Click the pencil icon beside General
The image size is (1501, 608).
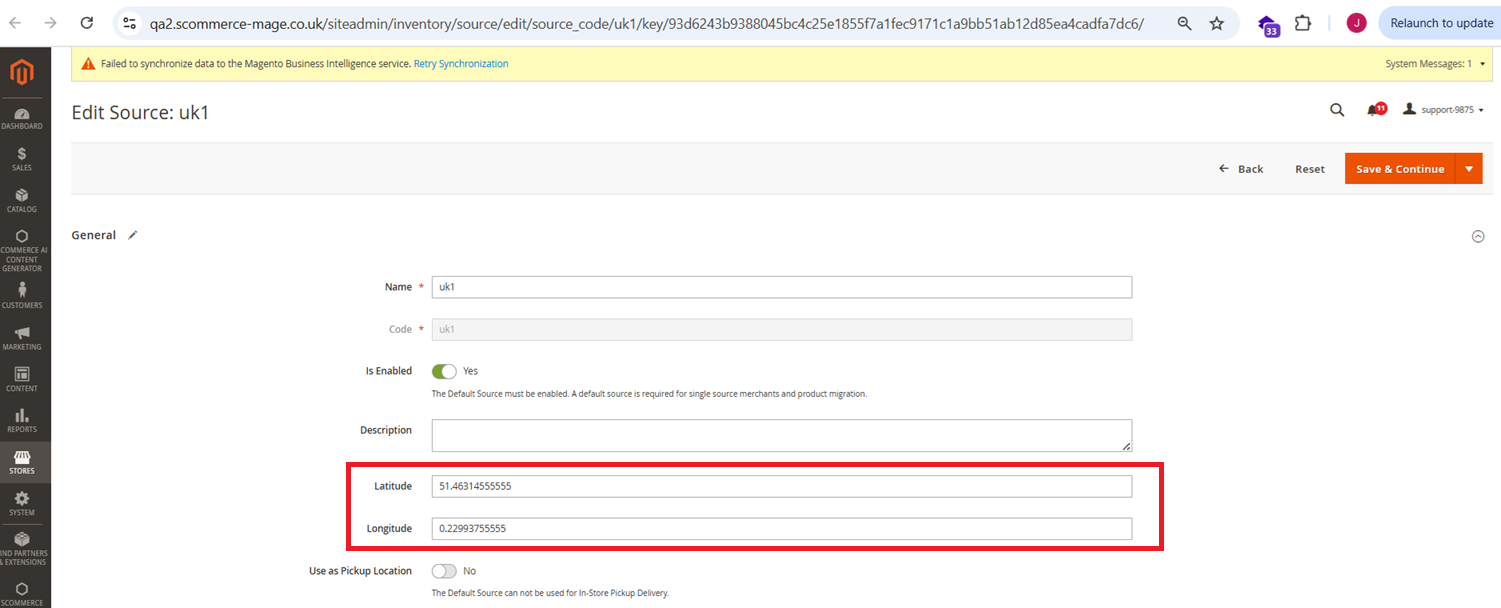tap(133, 235)
